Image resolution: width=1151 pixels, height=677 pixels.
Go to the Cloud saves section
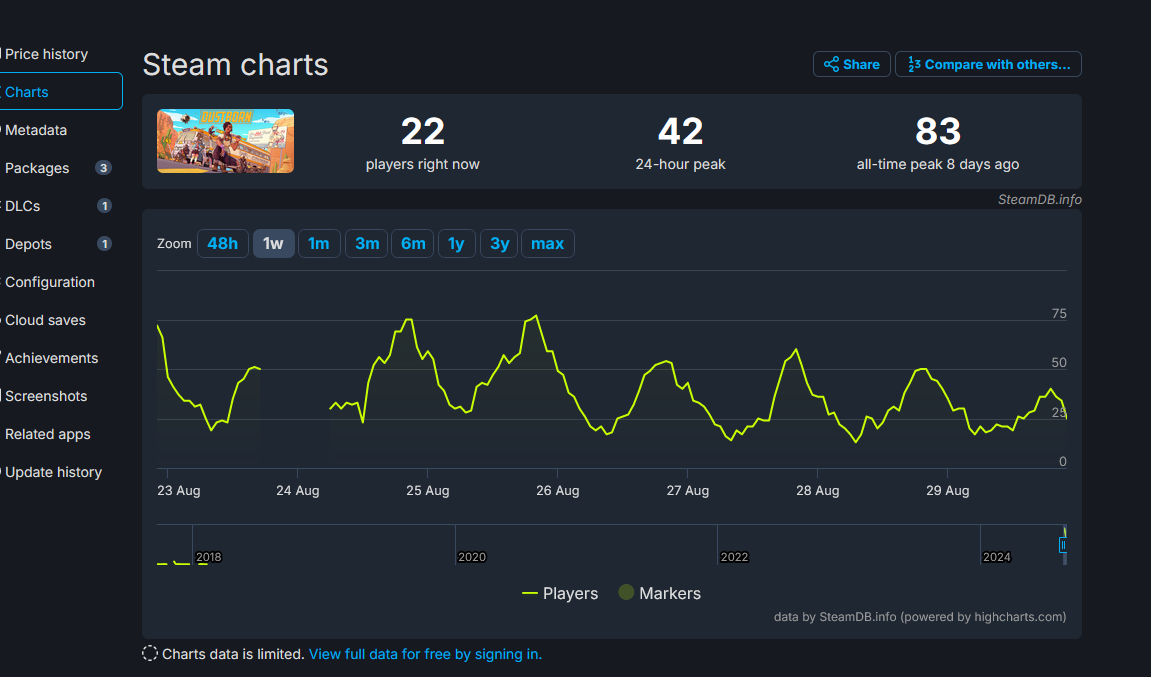click(45, 320)
